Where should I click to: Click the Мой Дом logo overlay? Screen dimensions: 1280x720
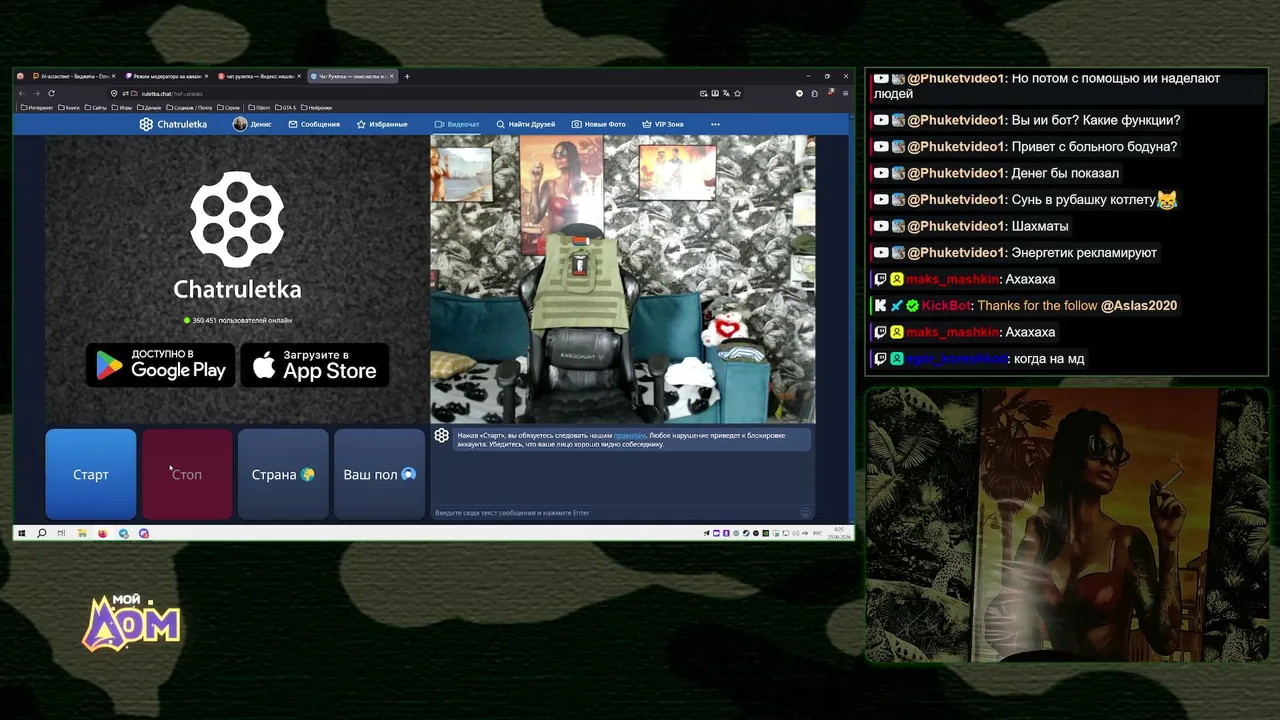coord(132,623)
